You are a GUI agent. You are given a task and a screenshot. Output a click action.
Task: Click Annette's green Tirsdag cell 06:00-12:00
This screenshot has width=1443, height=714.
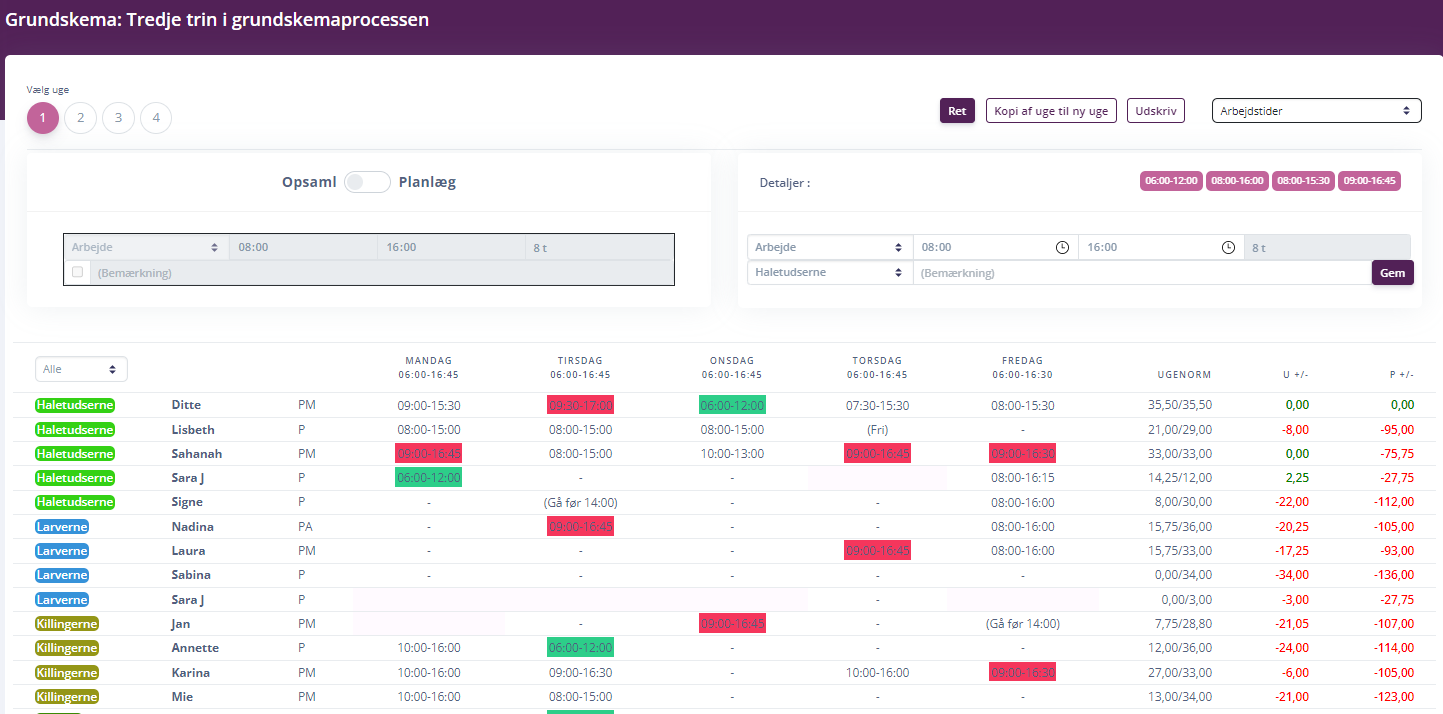pos(580,647)
